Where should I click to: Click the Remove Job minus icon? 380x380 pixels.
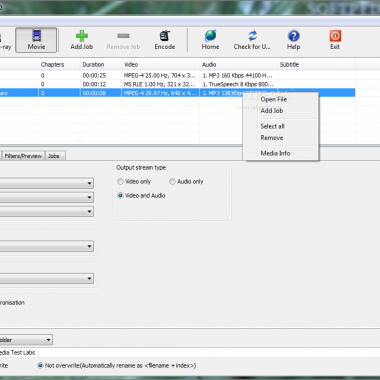(x=123, y=36)
